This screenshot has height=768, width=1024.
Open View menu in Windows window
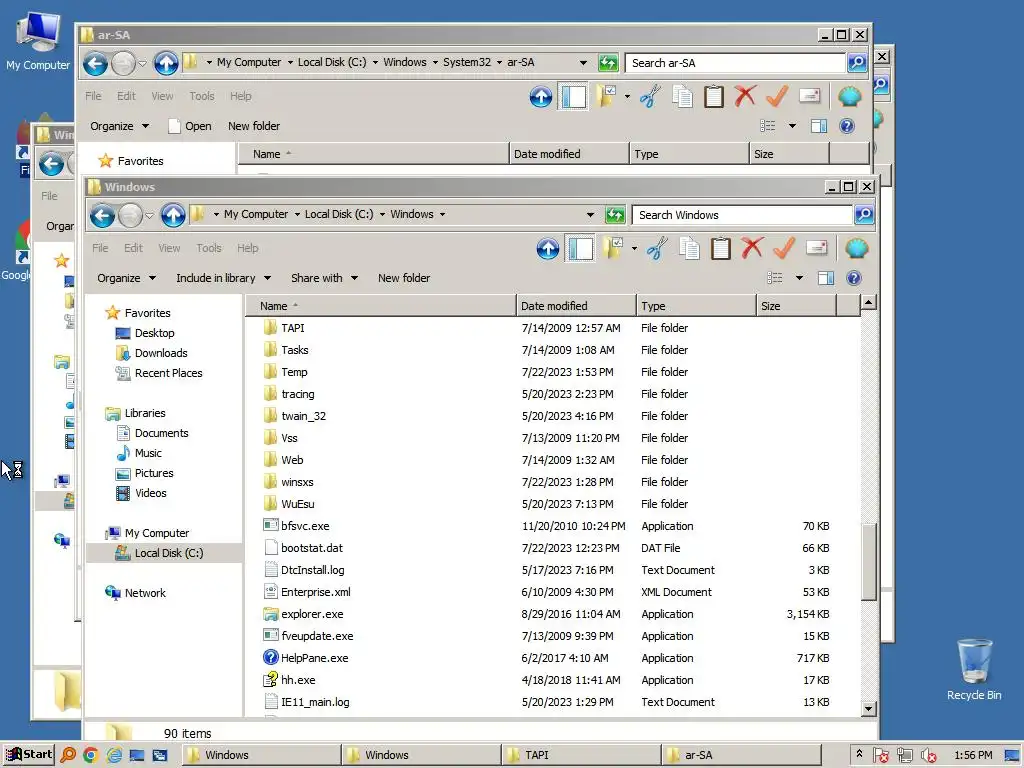[169, 248]
